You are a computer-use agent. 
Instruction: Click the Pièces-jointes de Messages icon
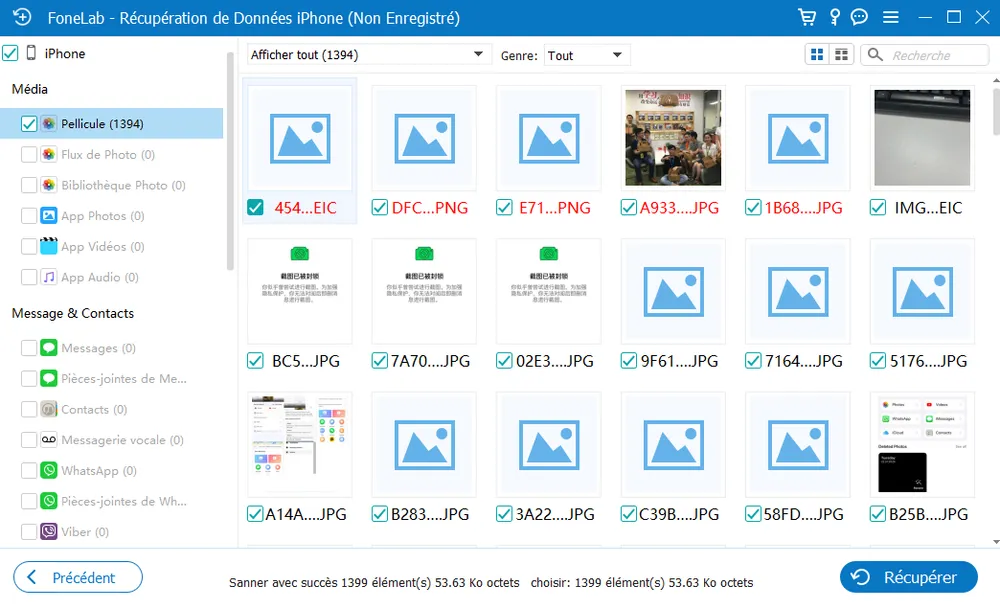(49, 378)
